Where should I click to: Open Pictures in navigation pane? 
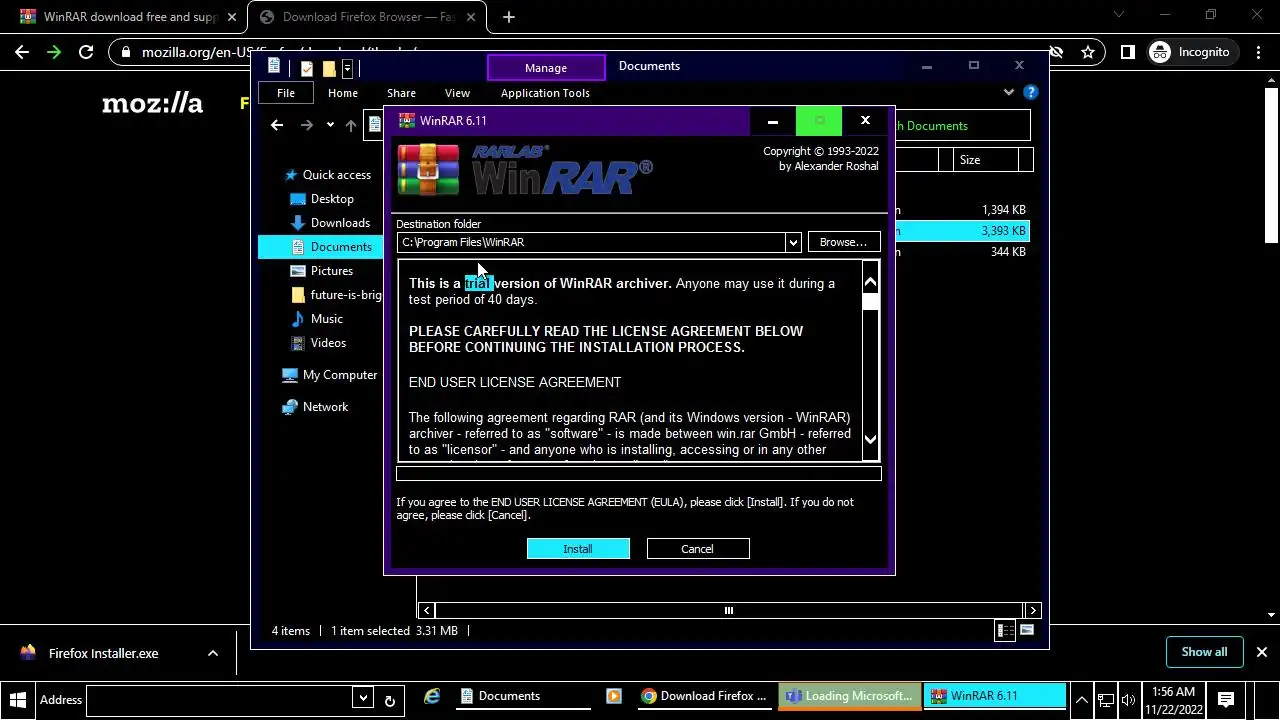pyautogui.click(x=321, y=271)
